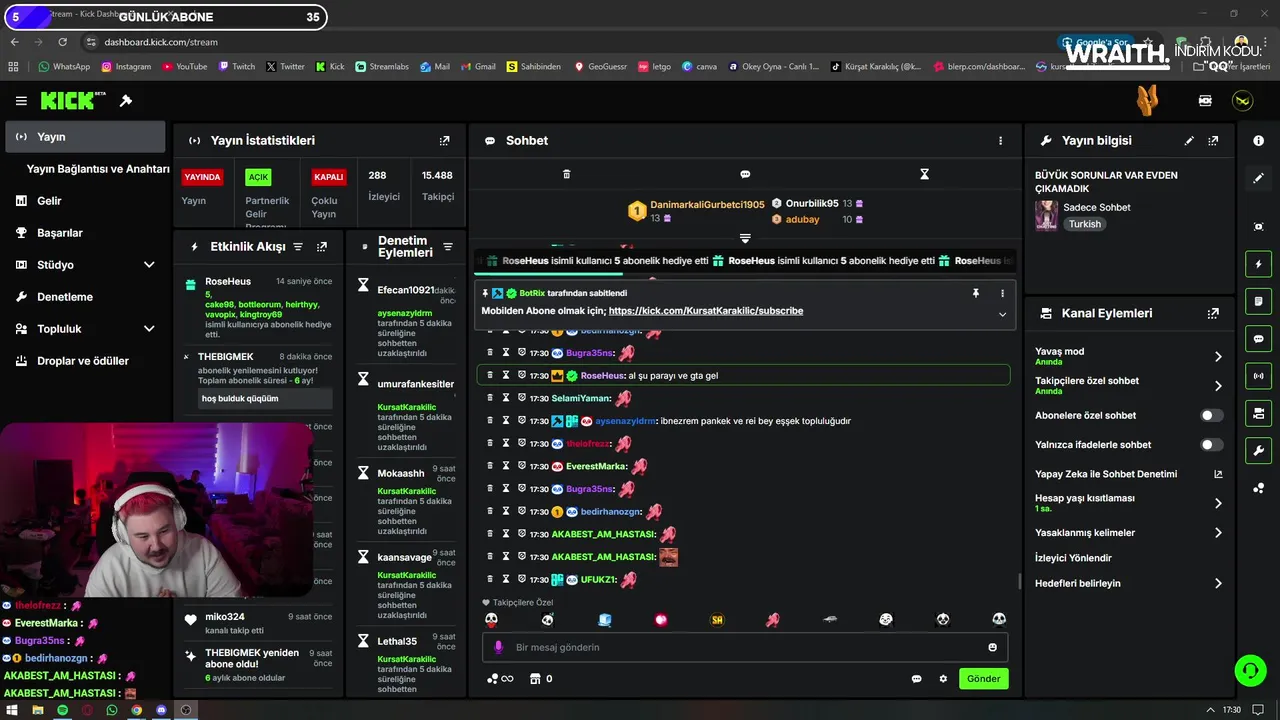Viewport: 1280px width, 720px height.
Task: Click the green headset support button
Action: point(1250,670)
